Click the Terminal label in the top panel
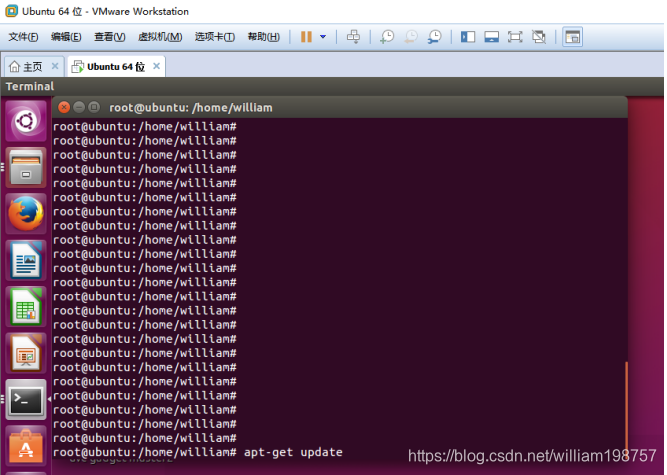 click(x=30, y=86)
